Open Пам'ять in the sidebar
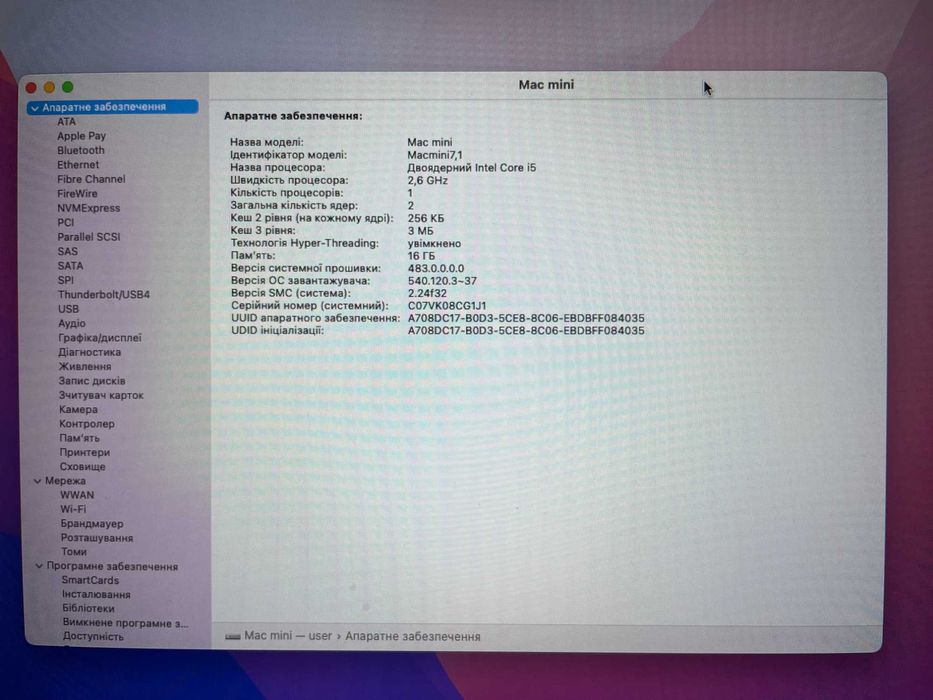This screenshot has height=700, width=933. pos(79,438)
